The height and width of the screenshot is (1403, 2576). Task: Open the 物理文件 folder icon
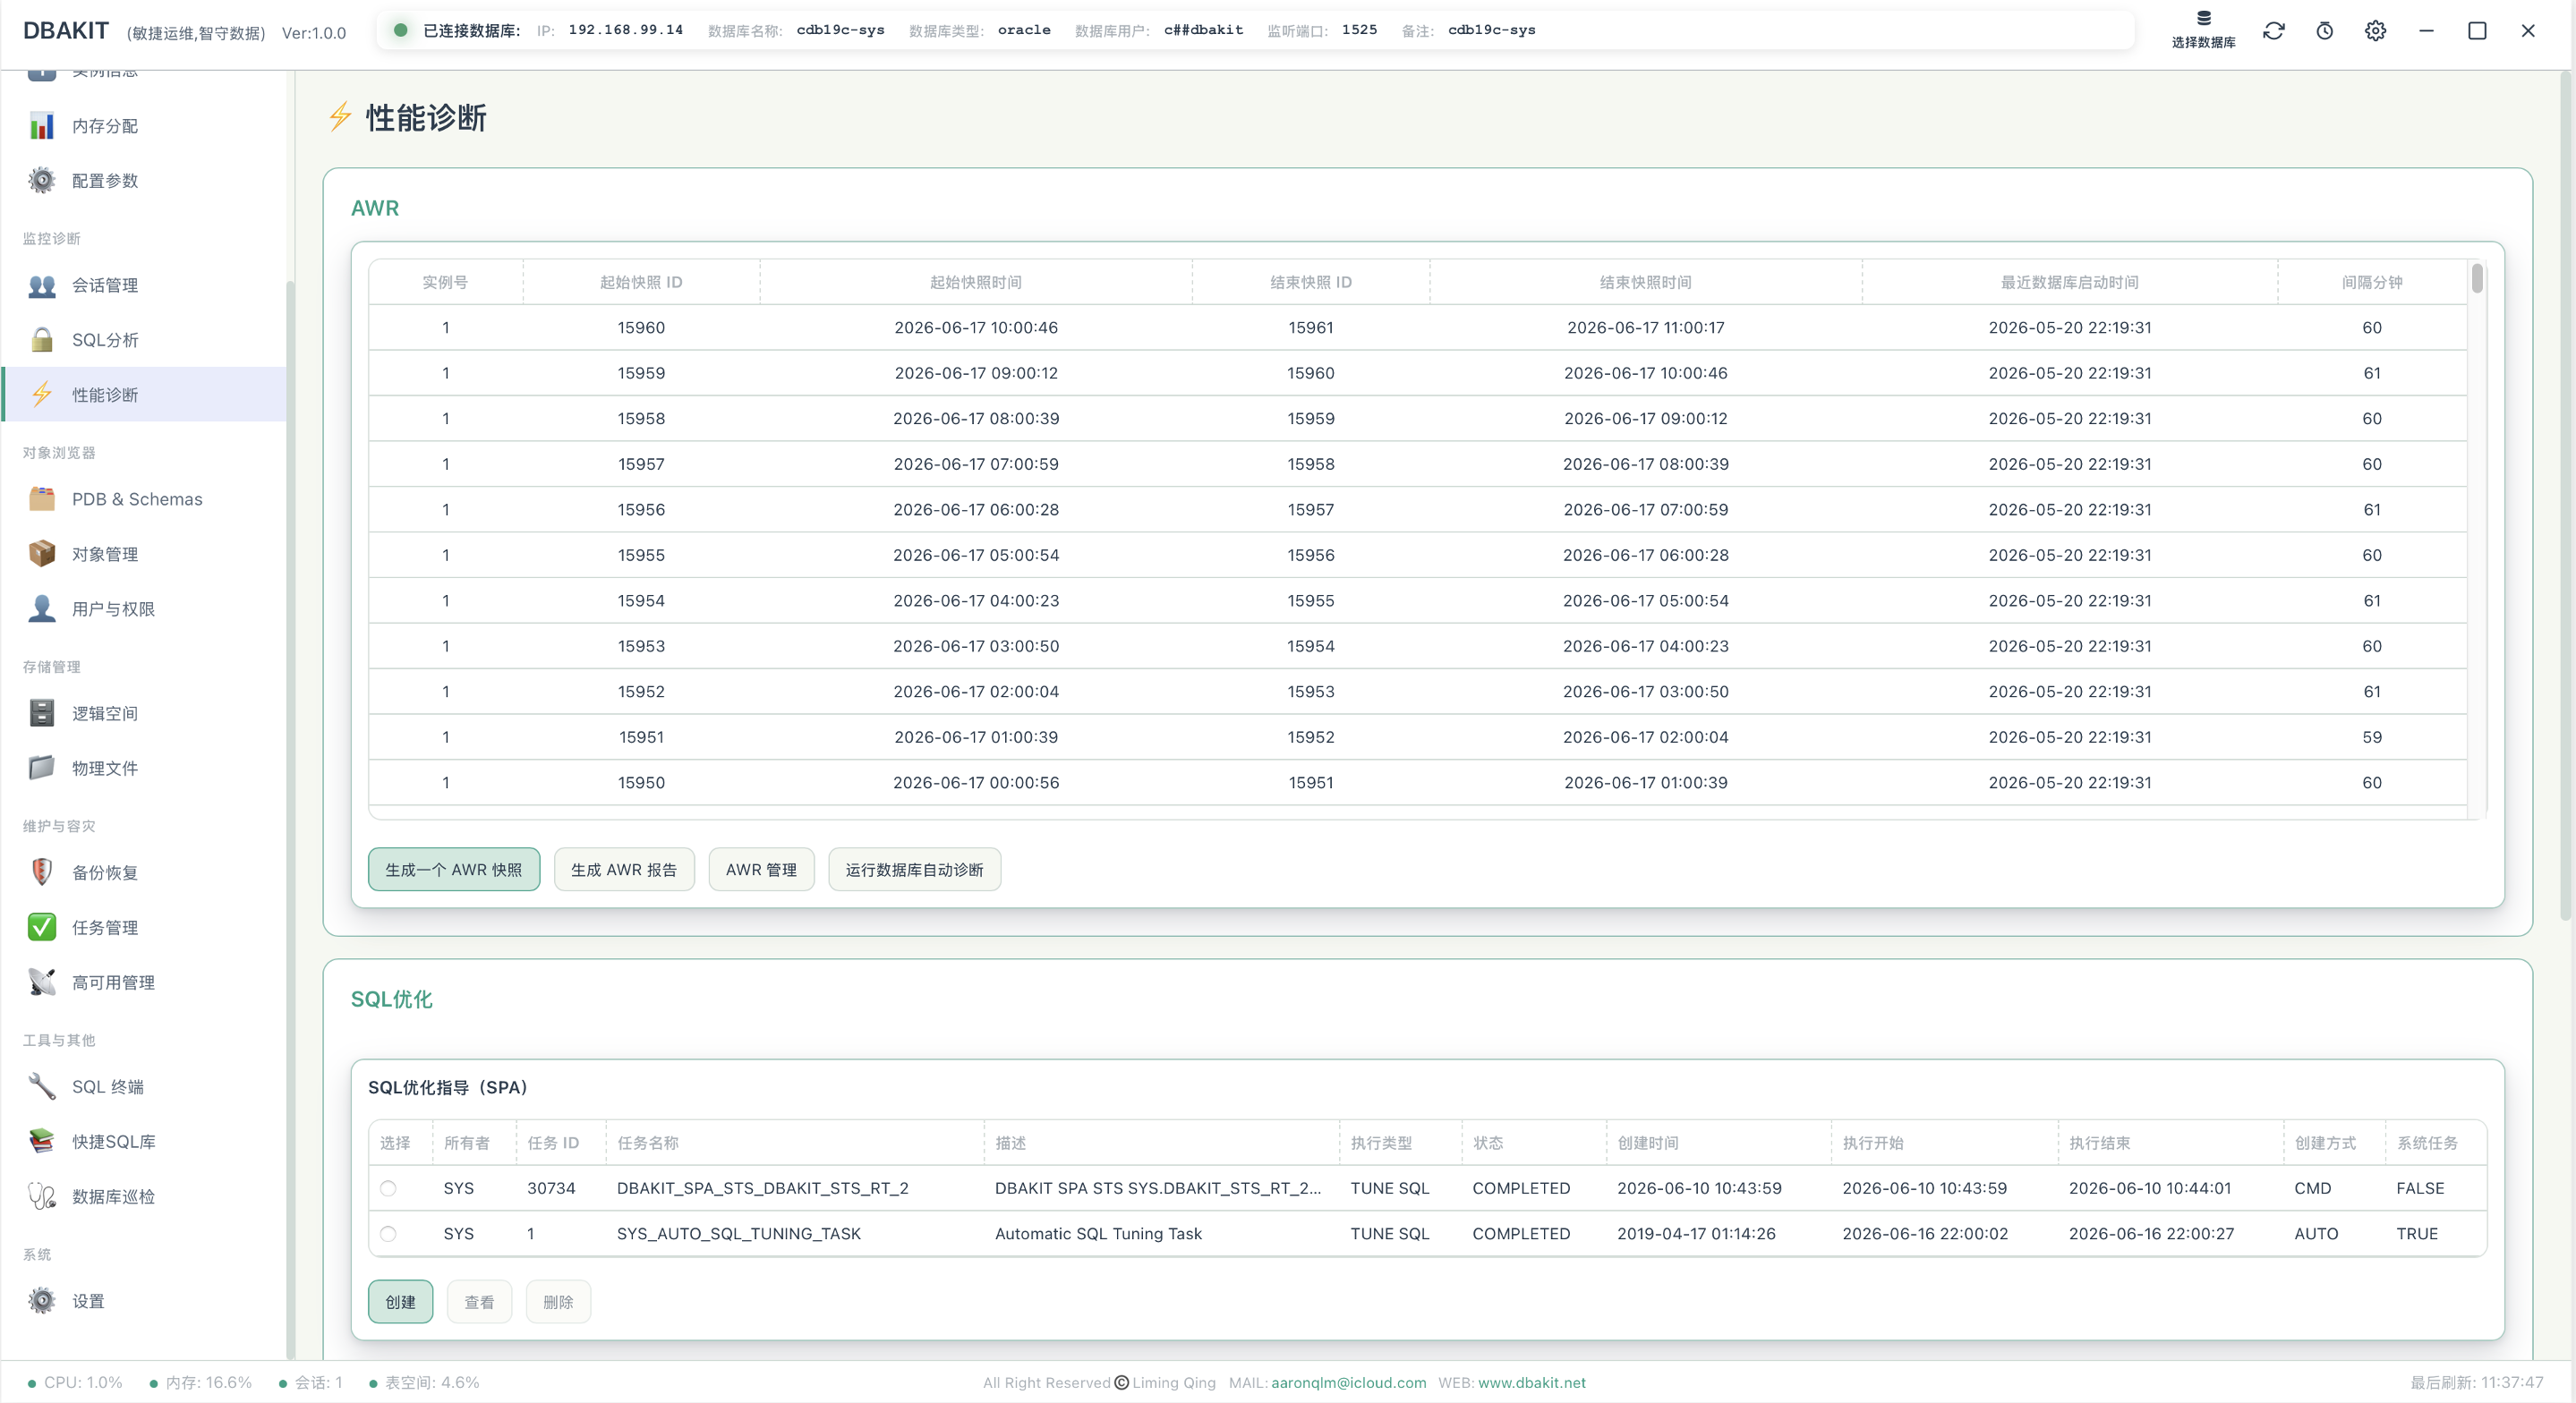(x=42, y=768)
